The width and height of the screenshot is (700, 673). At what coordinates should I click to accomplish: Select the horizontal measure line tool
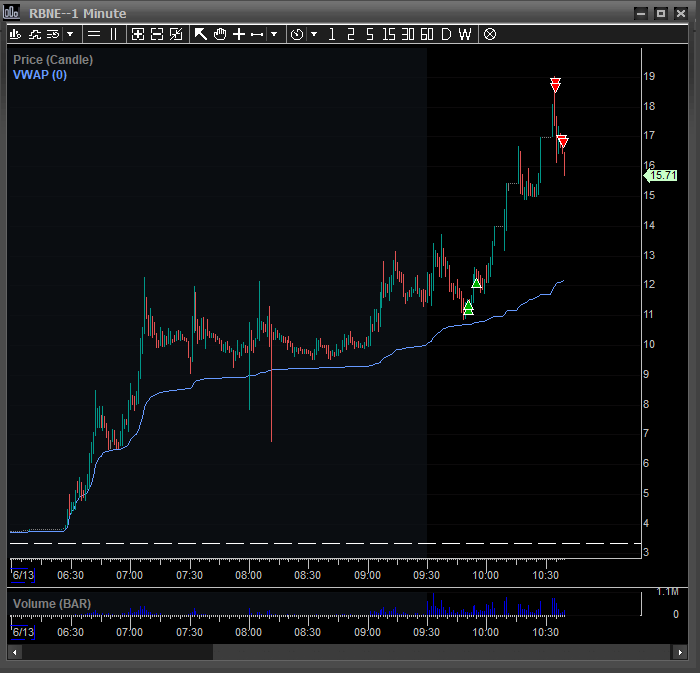click(257, 34)
